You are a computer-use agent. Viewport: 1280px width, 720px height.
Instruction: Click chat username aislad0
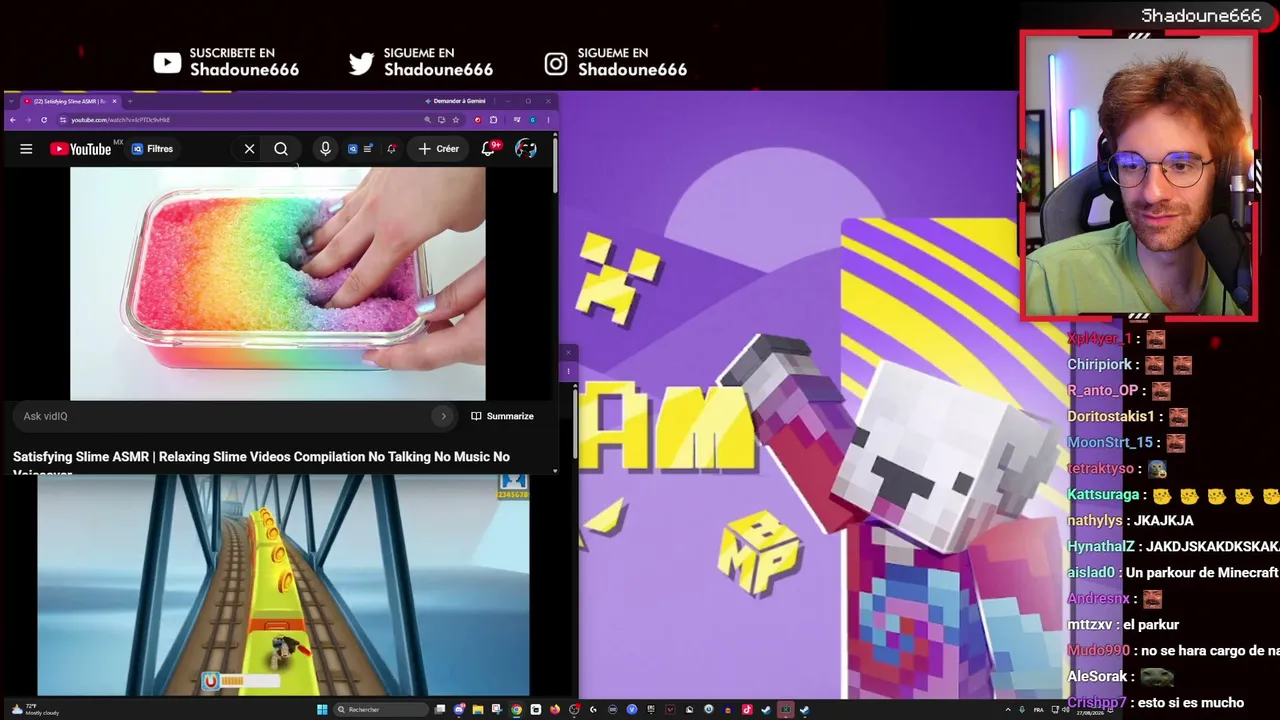(x=1091, y=573)
